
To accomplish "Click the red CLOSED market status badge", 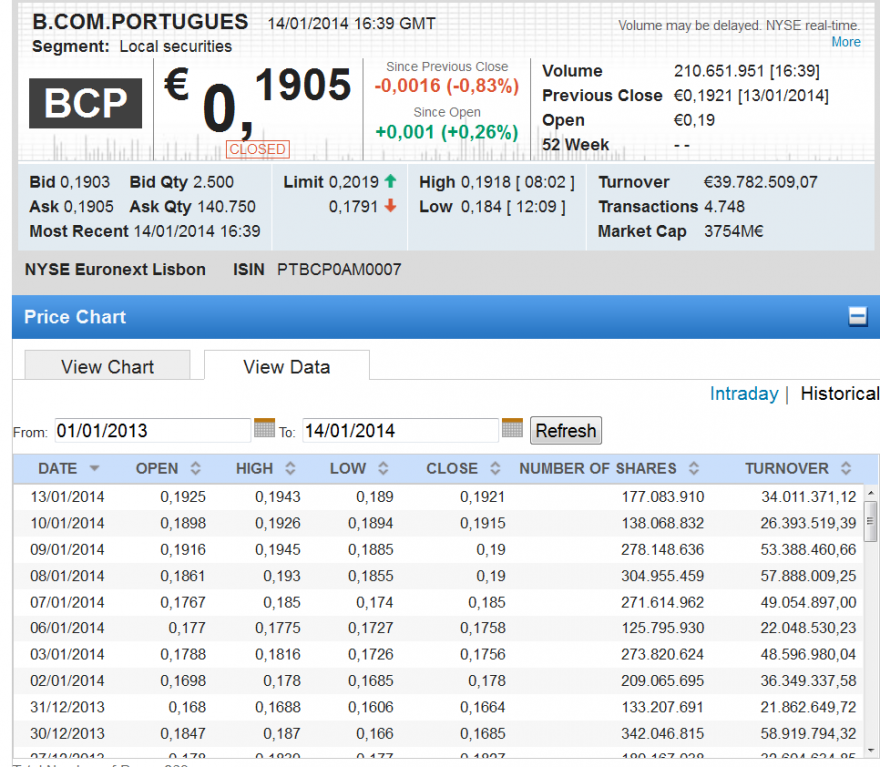I will click(258, 149).
